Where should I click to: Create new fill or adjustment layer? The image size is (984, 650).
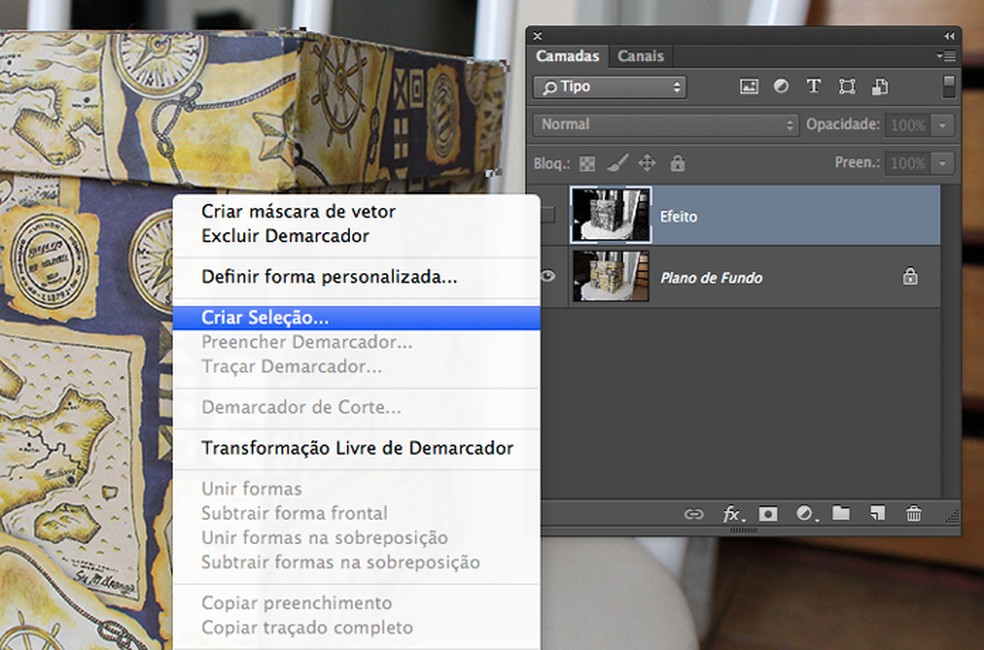(806, 514)
